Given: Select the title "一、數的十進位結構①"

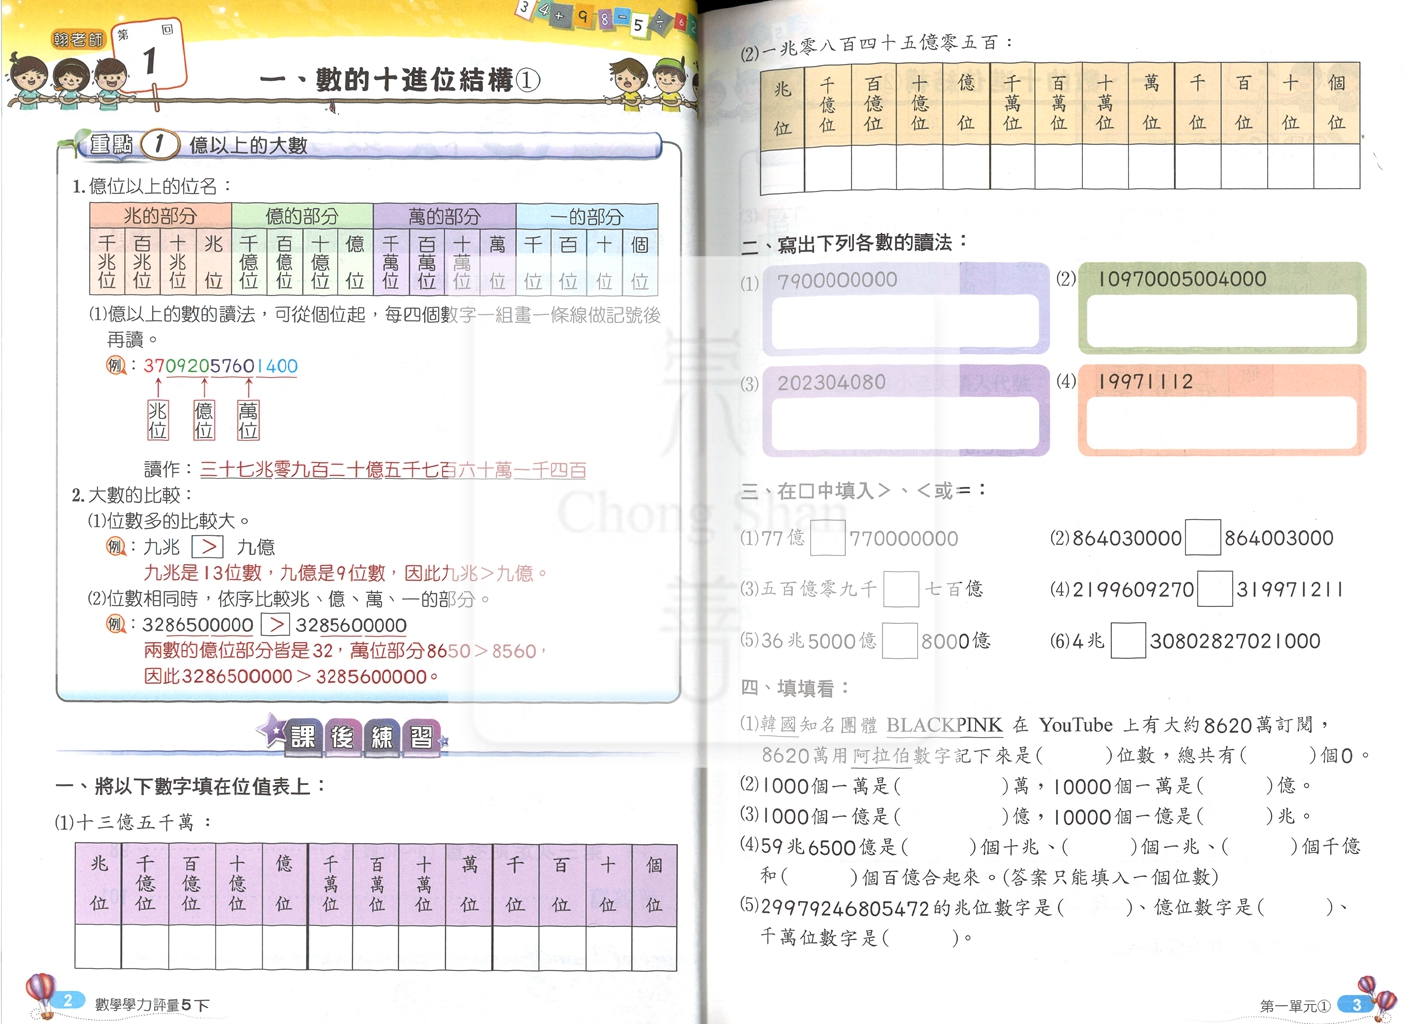Looking at the screenshot, I should point(400,80).
